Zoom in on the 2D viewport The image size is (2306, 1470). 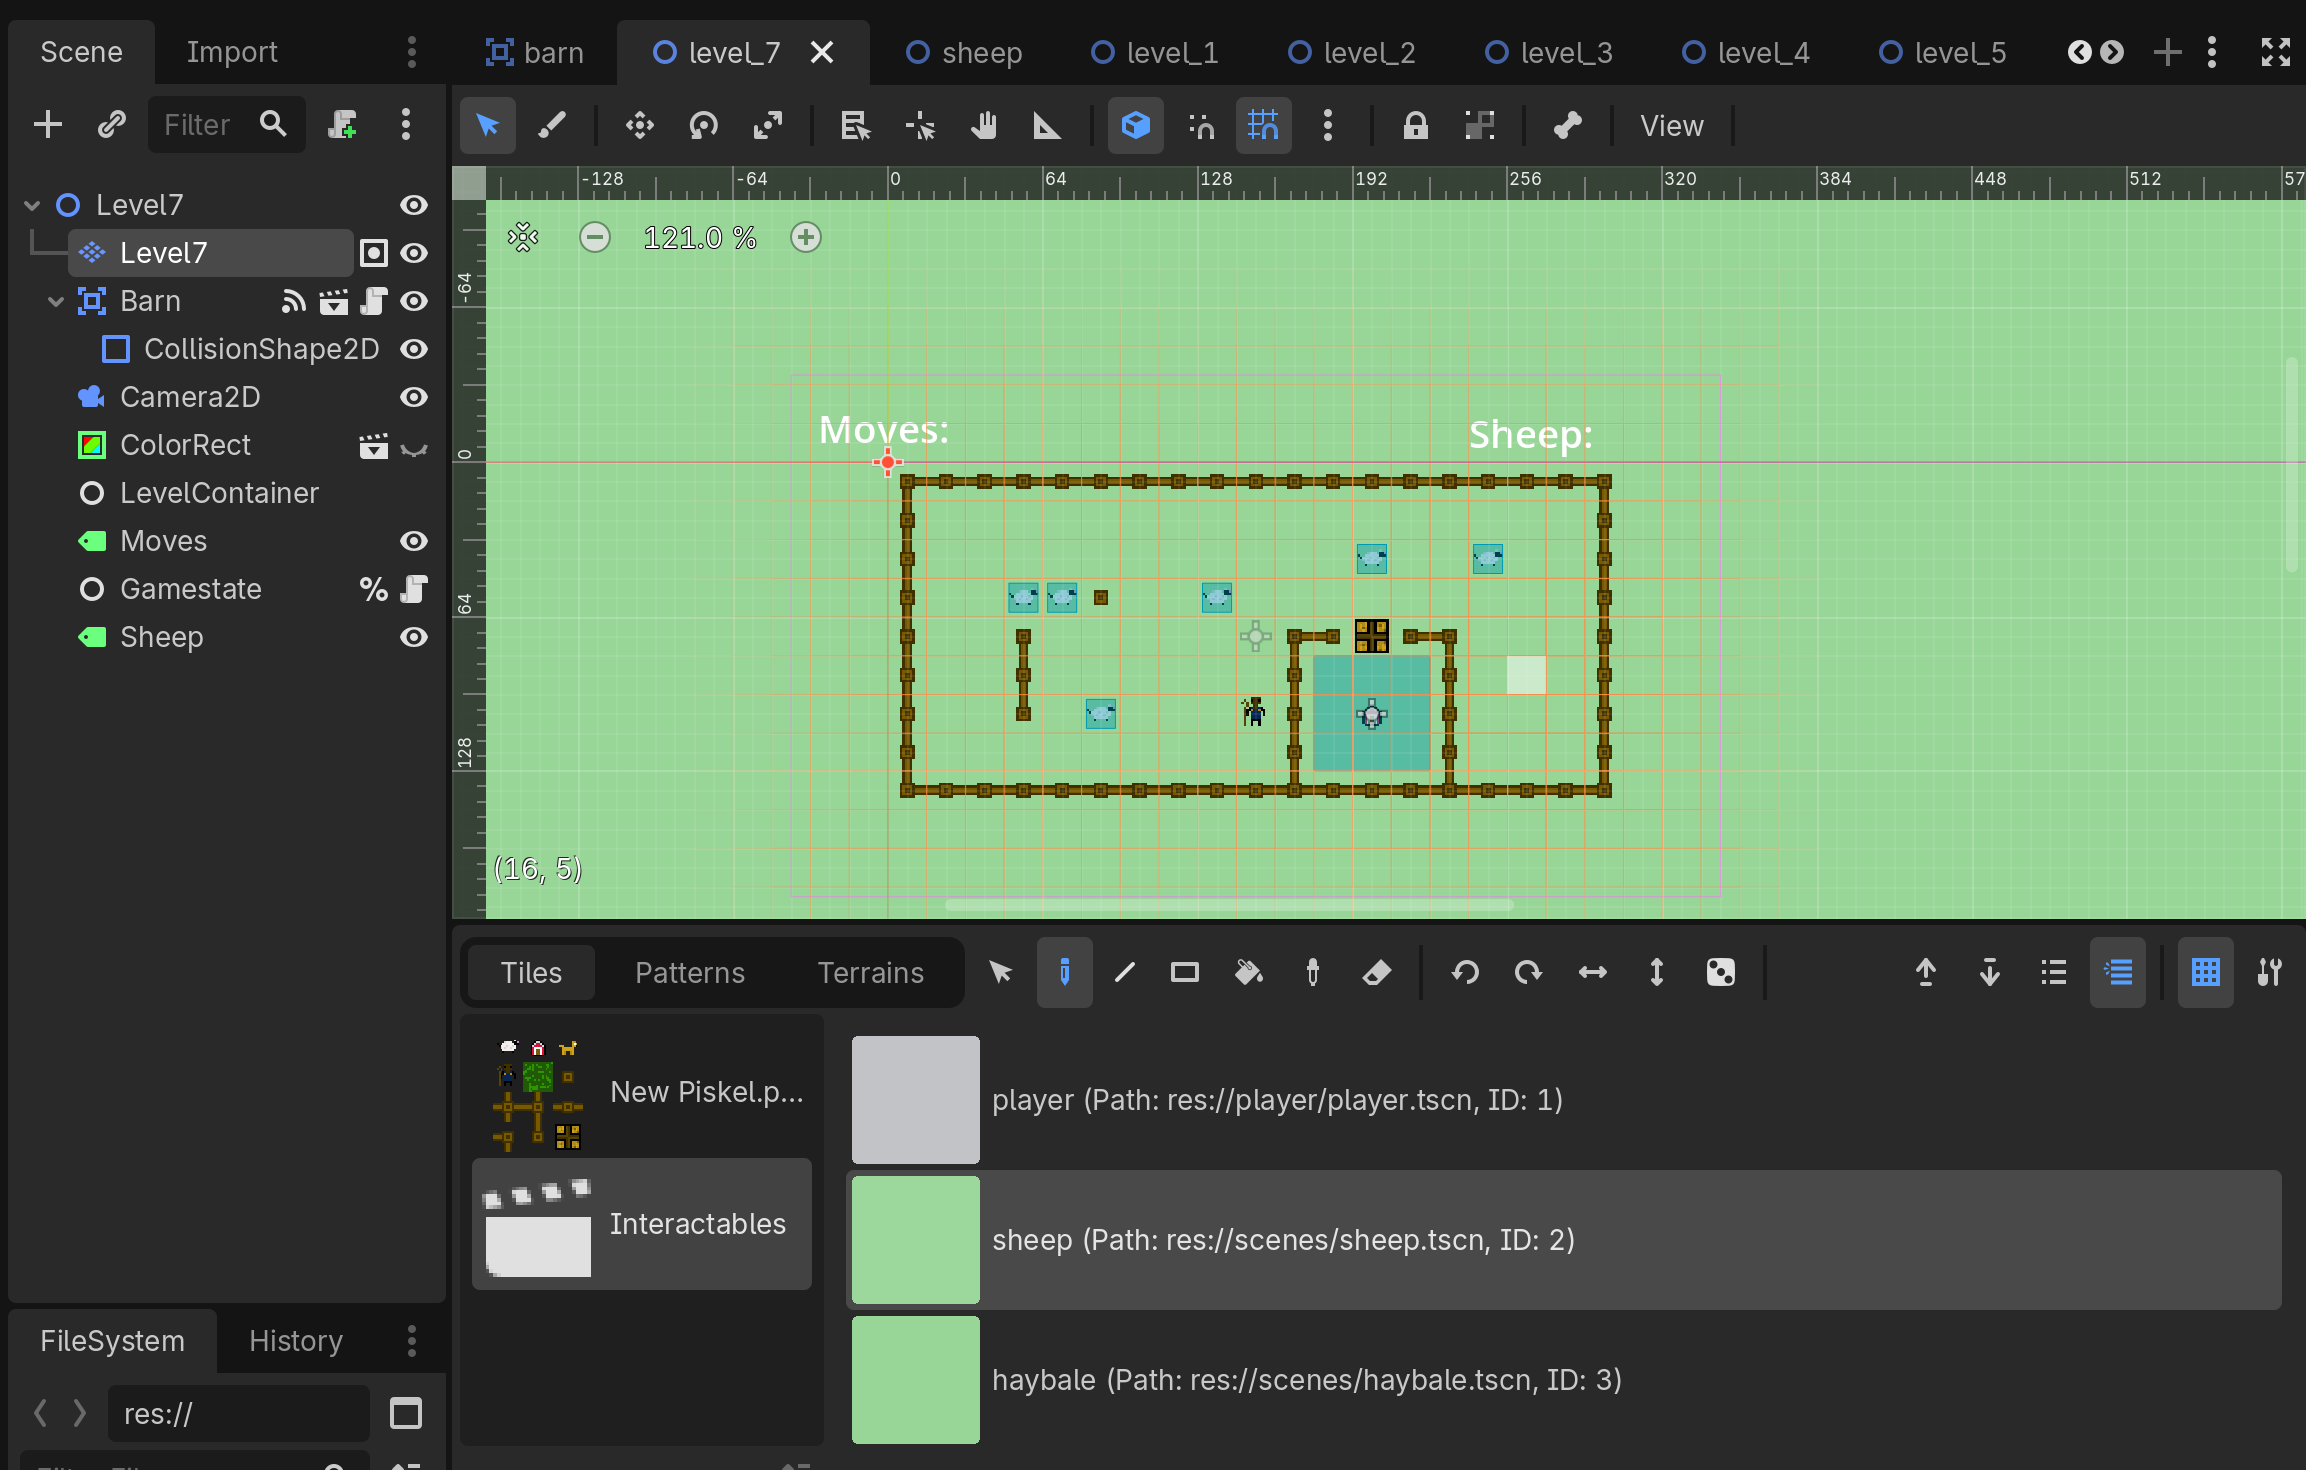tap(806, 237)
